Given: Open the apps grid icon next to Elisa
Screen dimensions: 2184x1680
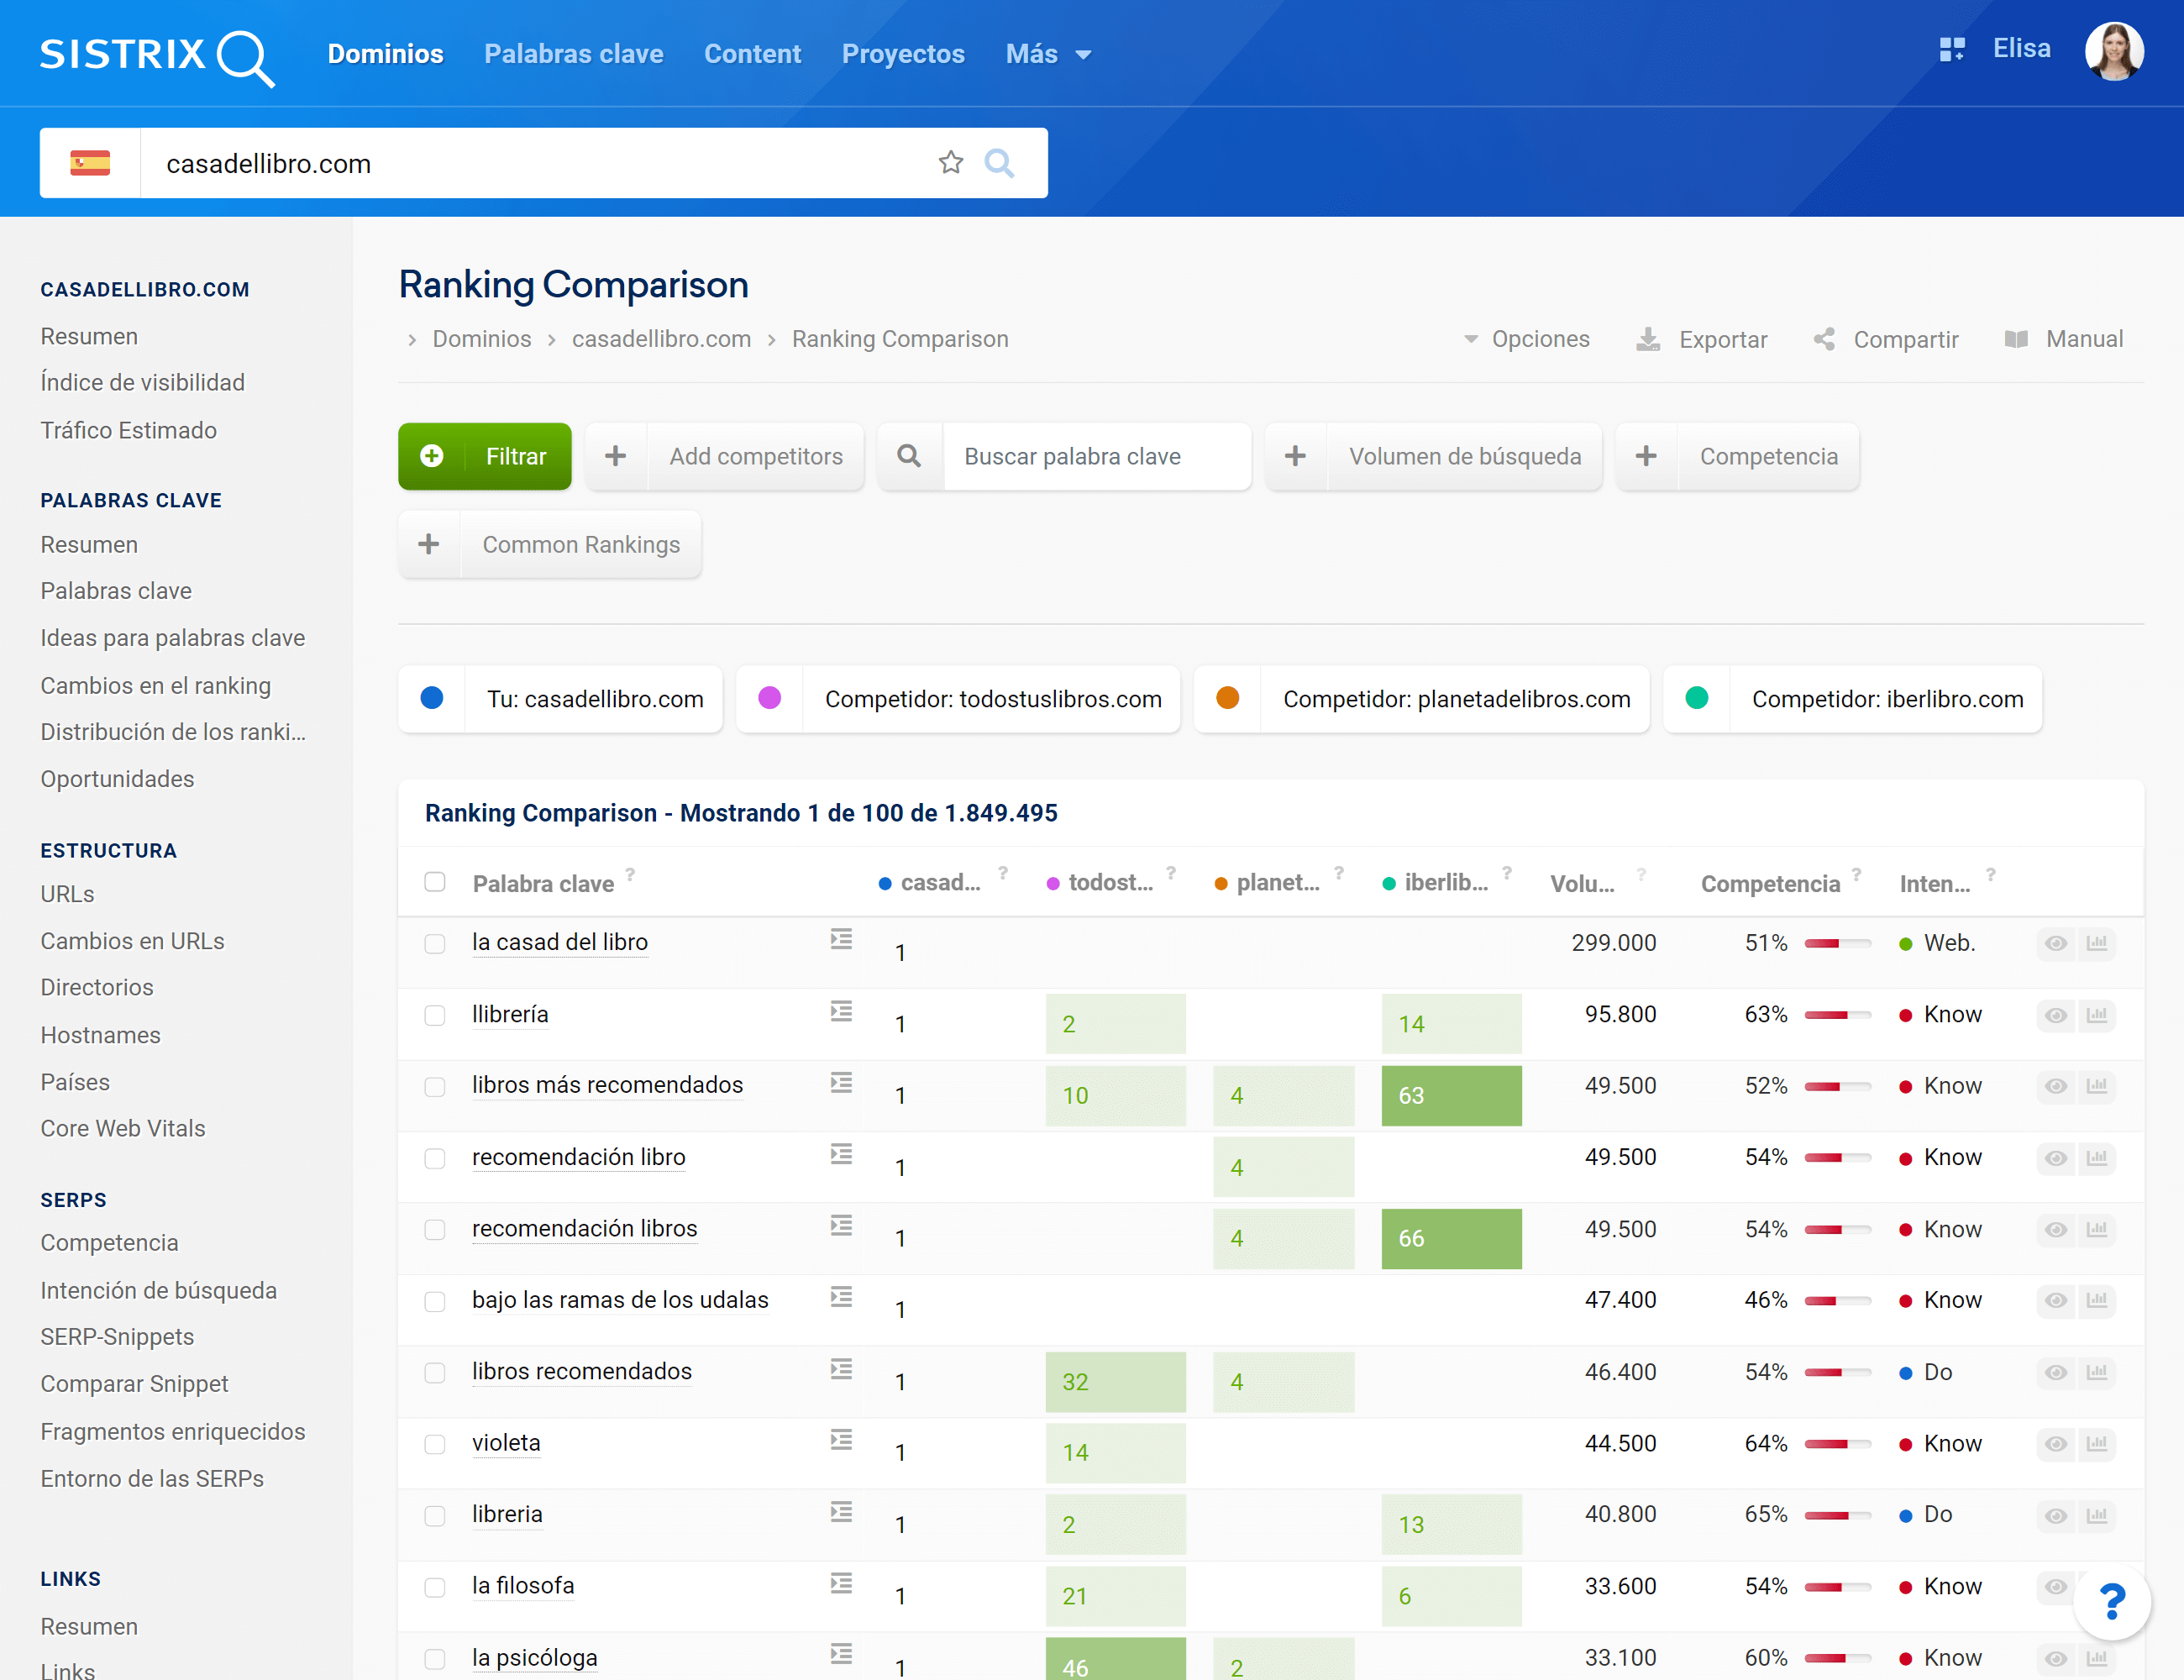Looking at the screenshot, I should [x=1951, y=49].
